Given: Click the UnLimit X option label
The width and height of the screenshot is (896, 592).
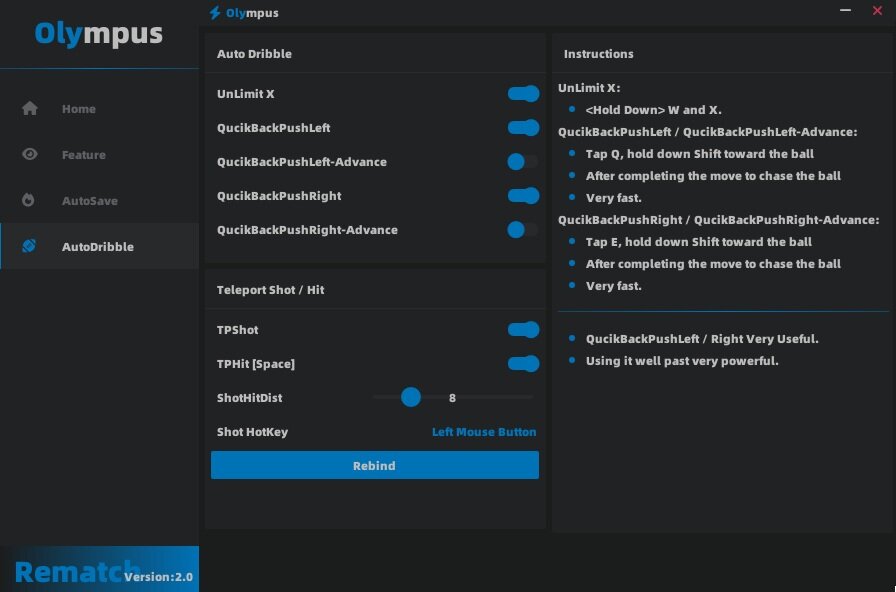Looking at the screenshot, I should pyautogui.click(x=246, y=94).
